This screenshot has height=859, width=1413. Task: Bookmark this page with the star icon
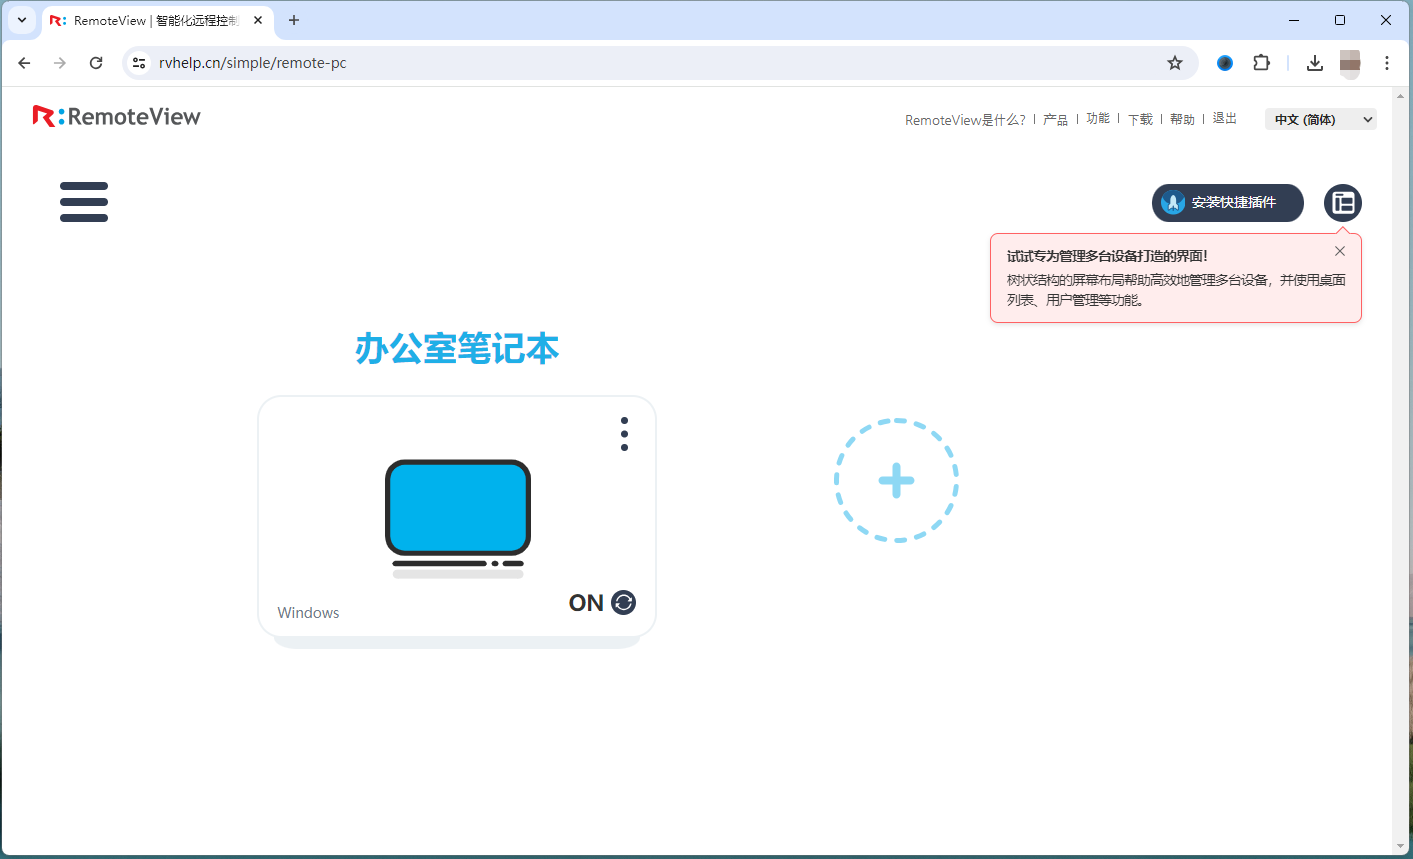pyautogui.click(x=1175, y=63)
